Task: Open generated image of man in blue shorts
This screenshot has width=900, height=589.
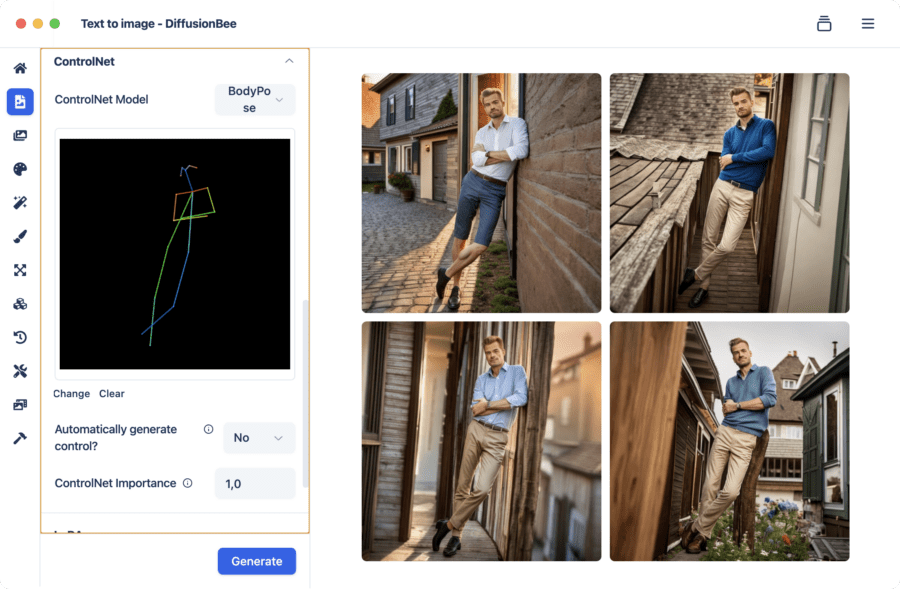Action: (x=481, y=193)
